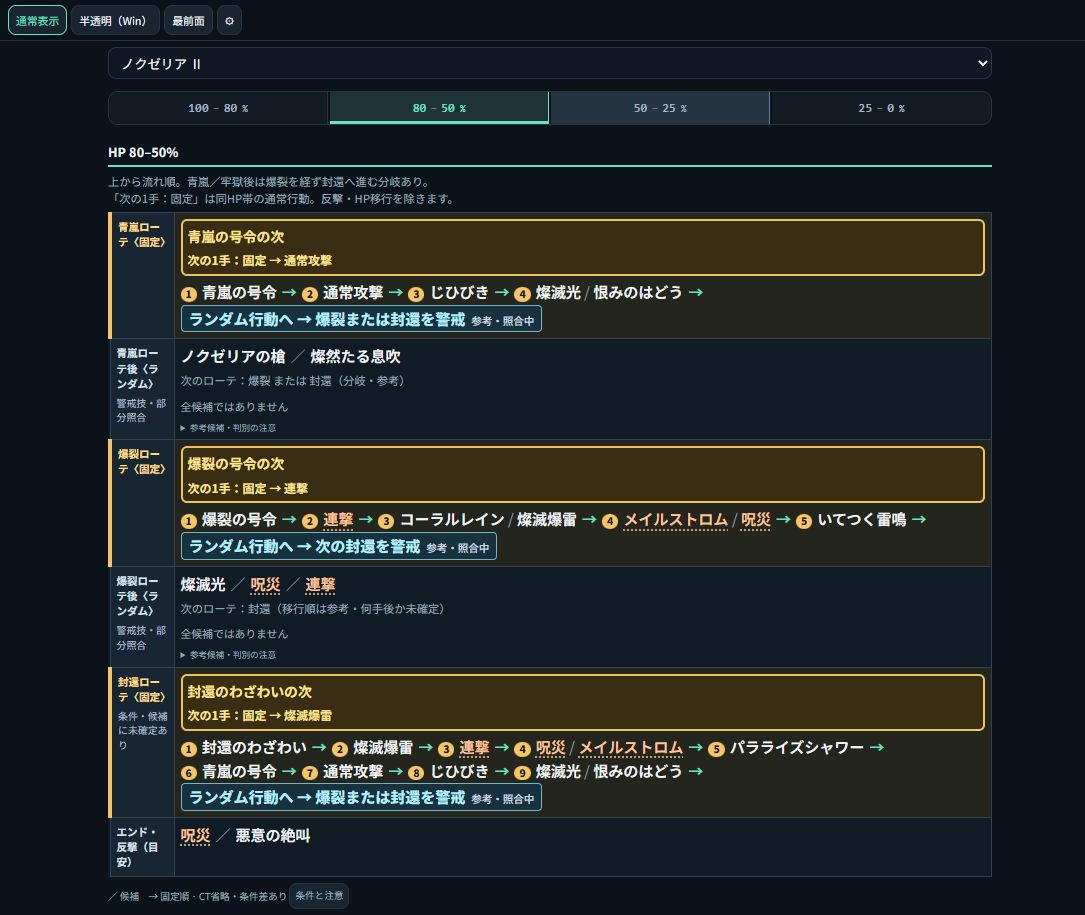Click 次のローテ：爆裂 または 封還 note
1085x915 pixels.
(x=293, y=381)
